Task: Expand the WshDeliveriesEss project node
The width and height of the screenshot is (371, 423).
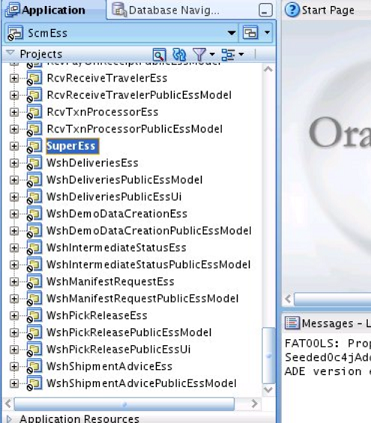Action: (x=14, y=163)
